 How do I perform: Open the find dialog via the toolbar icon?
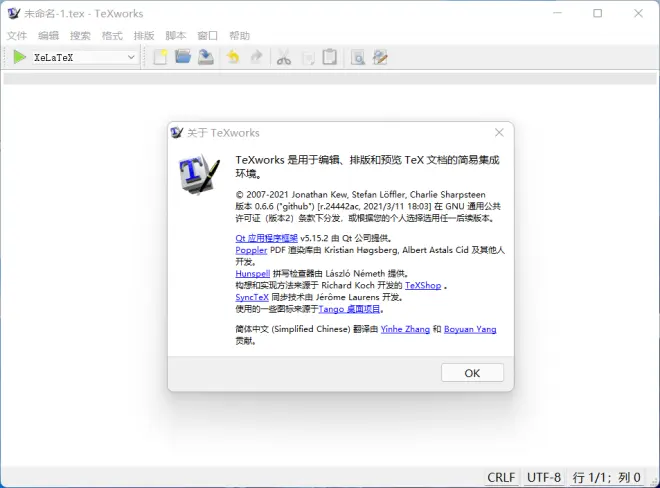pyautogui.click(x=358, y=57)
